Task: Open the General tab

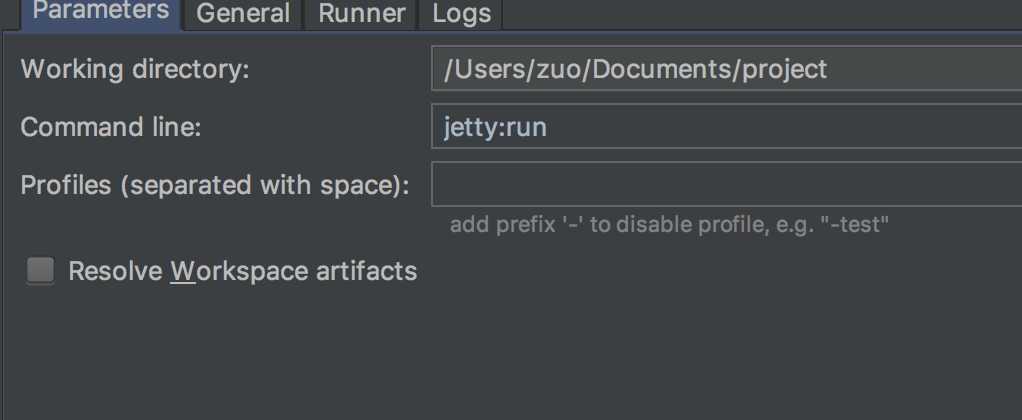Action: click(243, 13)
